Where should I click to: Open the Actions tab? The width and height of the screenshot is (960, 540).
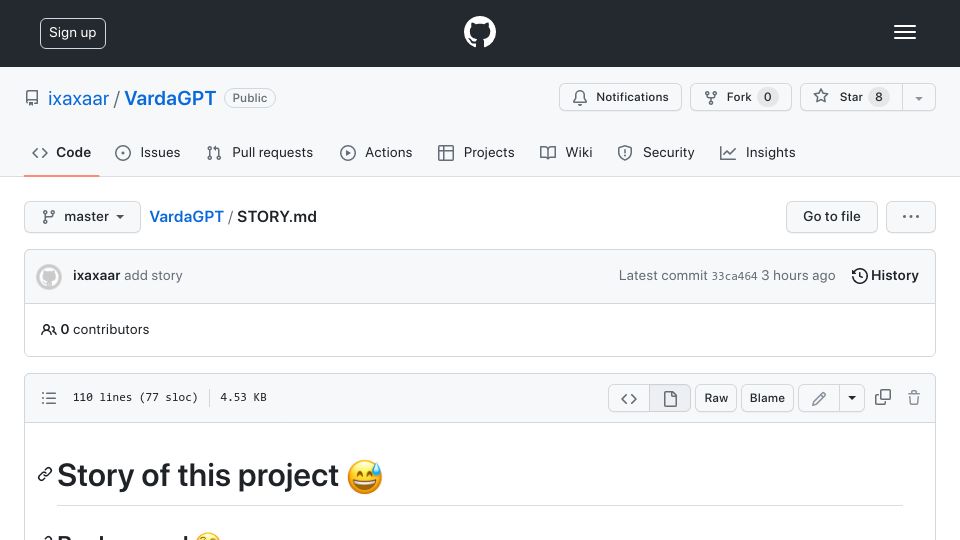(376, 152)
